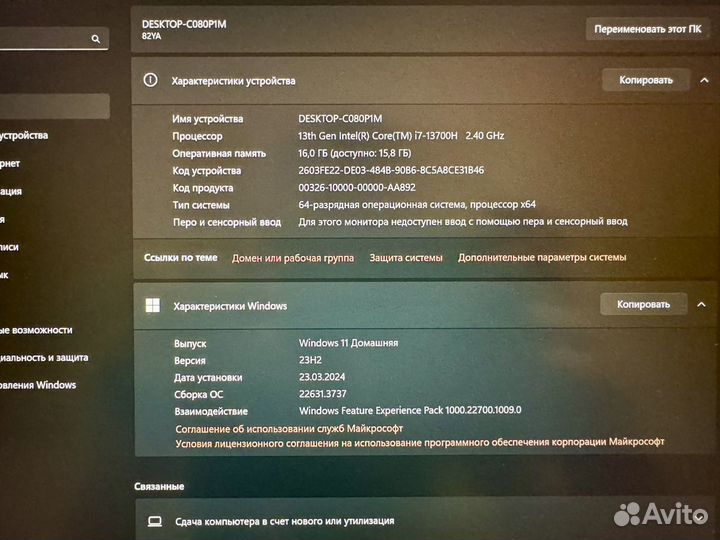The height and width of the screenshot is (540, 720).
Task: Copy Windows specifications with Копировать
Action: (x=643, y=304)
